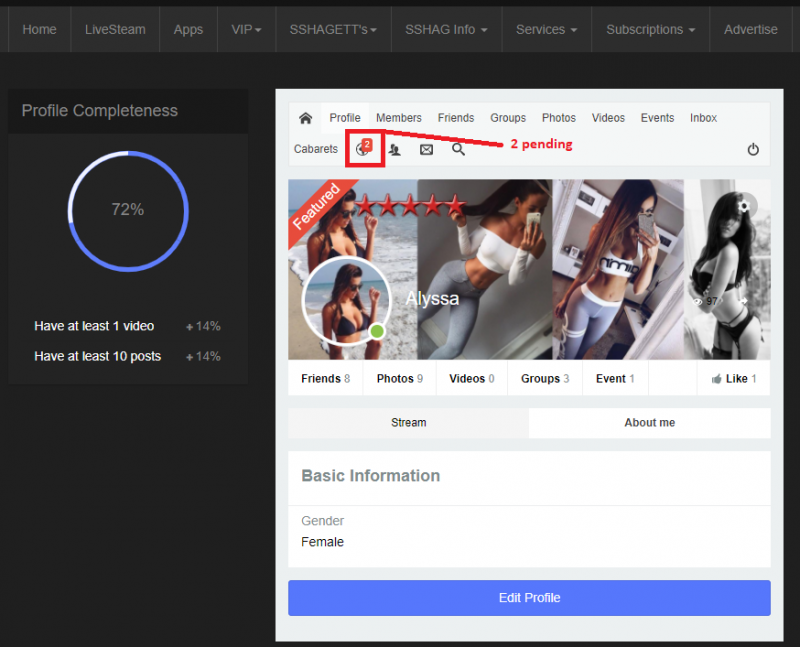
Task: Click 'Have at least 1 video' item
Action: coord(94,326)
